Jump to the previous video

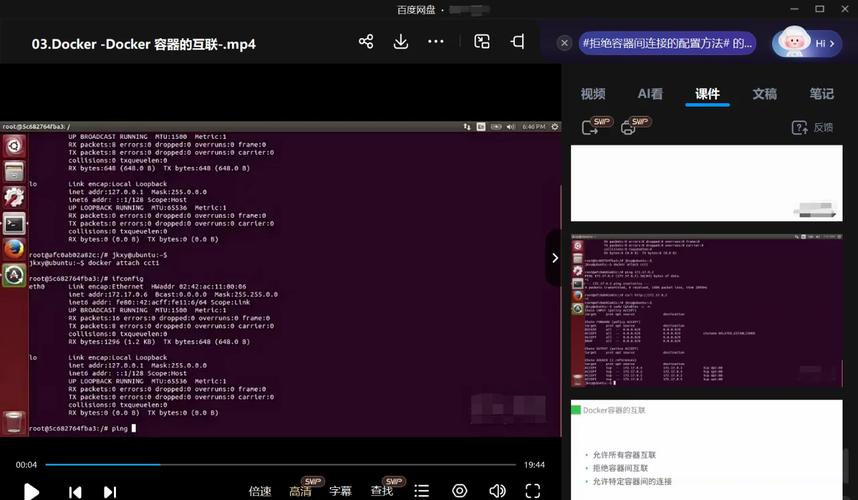pos(75,492)
